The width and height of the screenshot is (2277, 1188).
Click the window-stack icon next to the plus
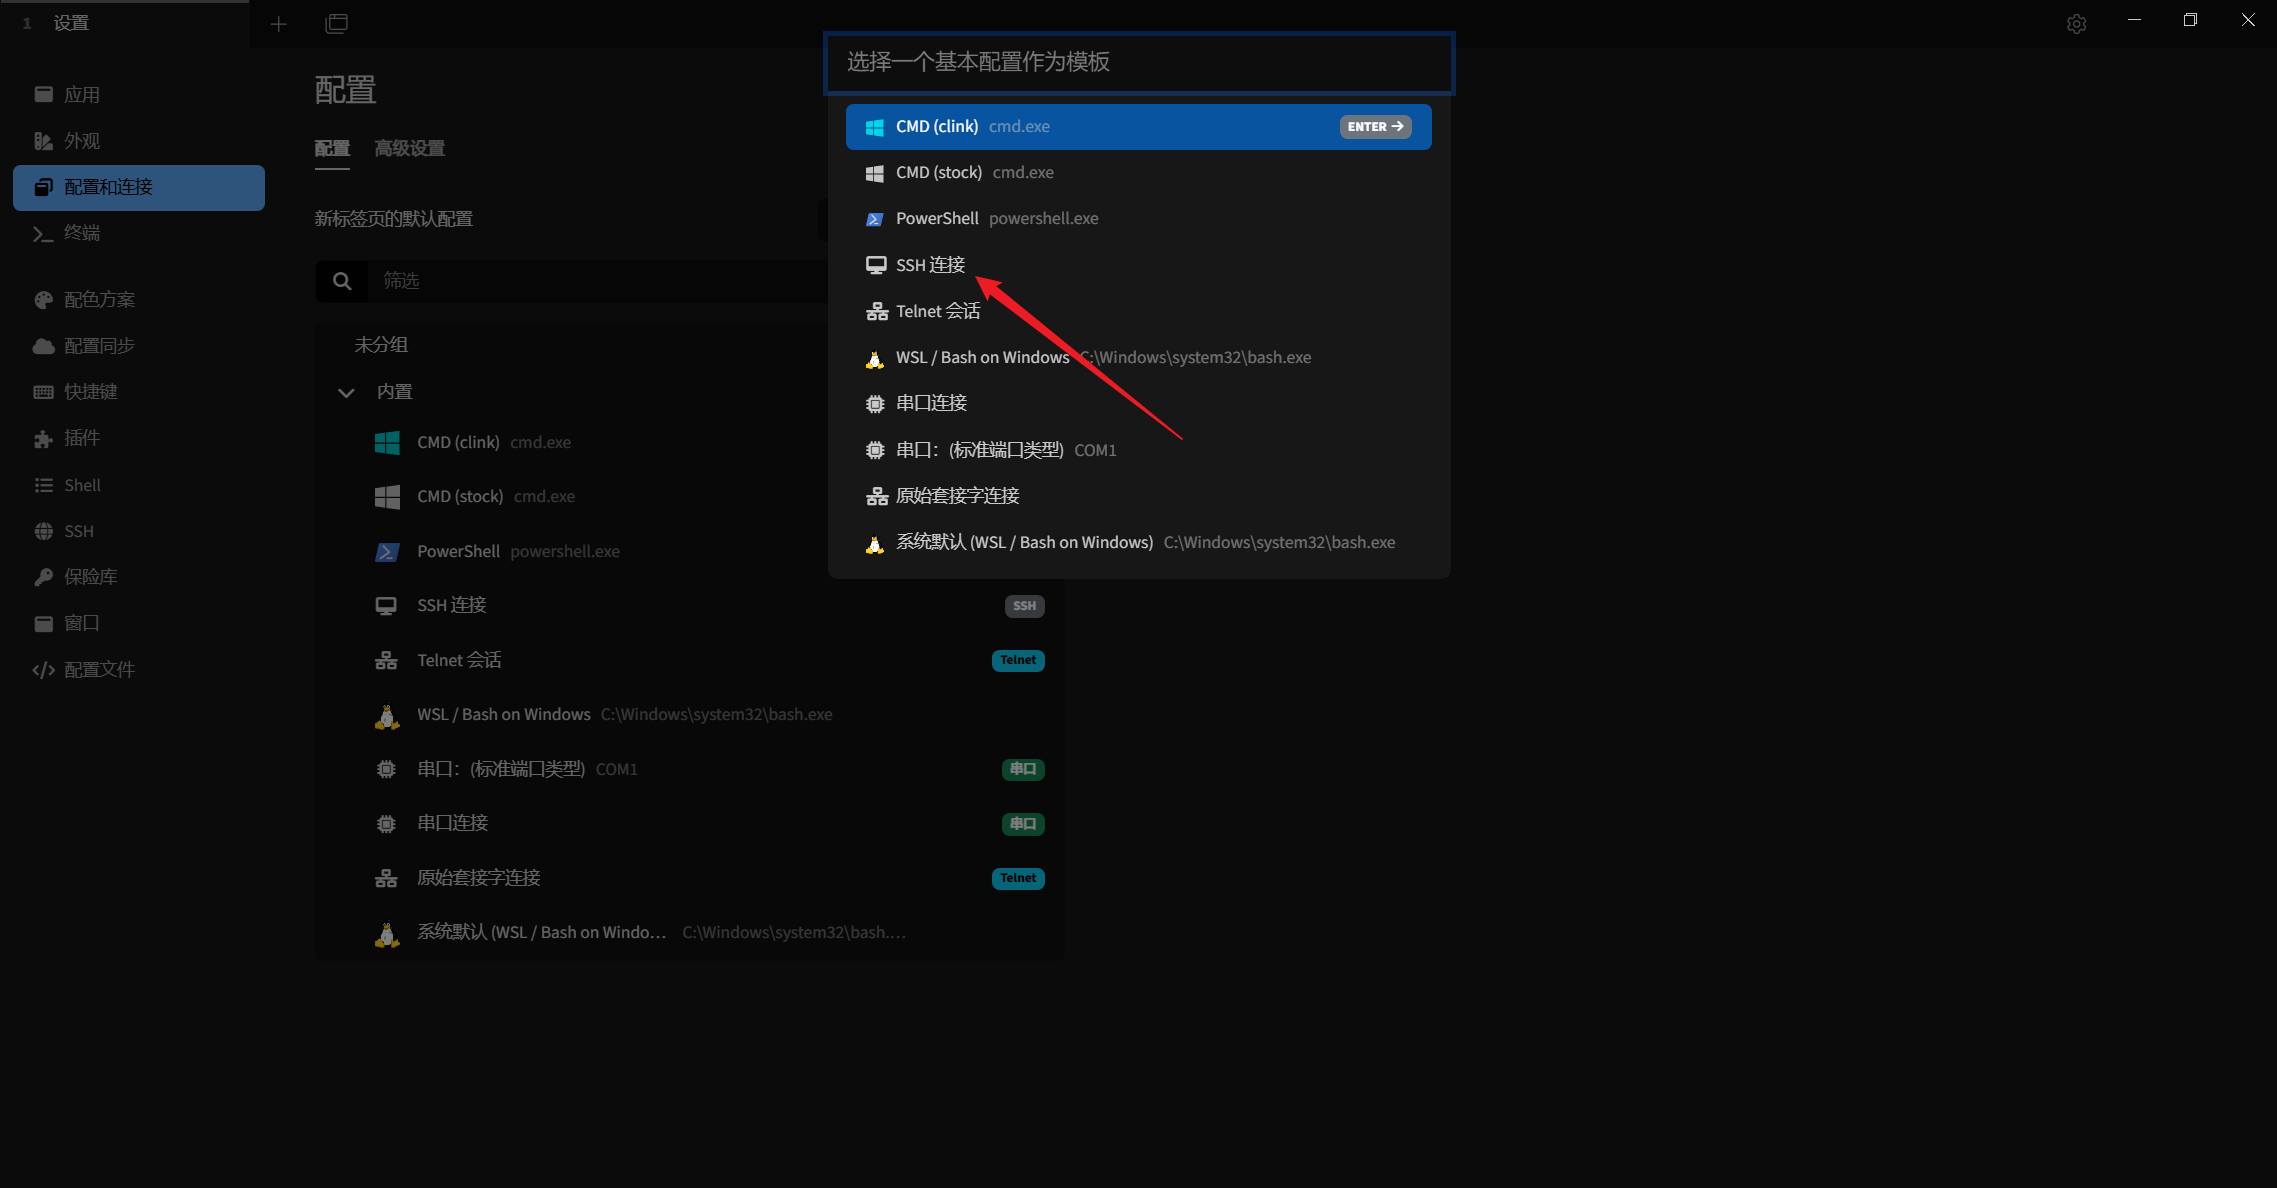click(x=337, y=23)
